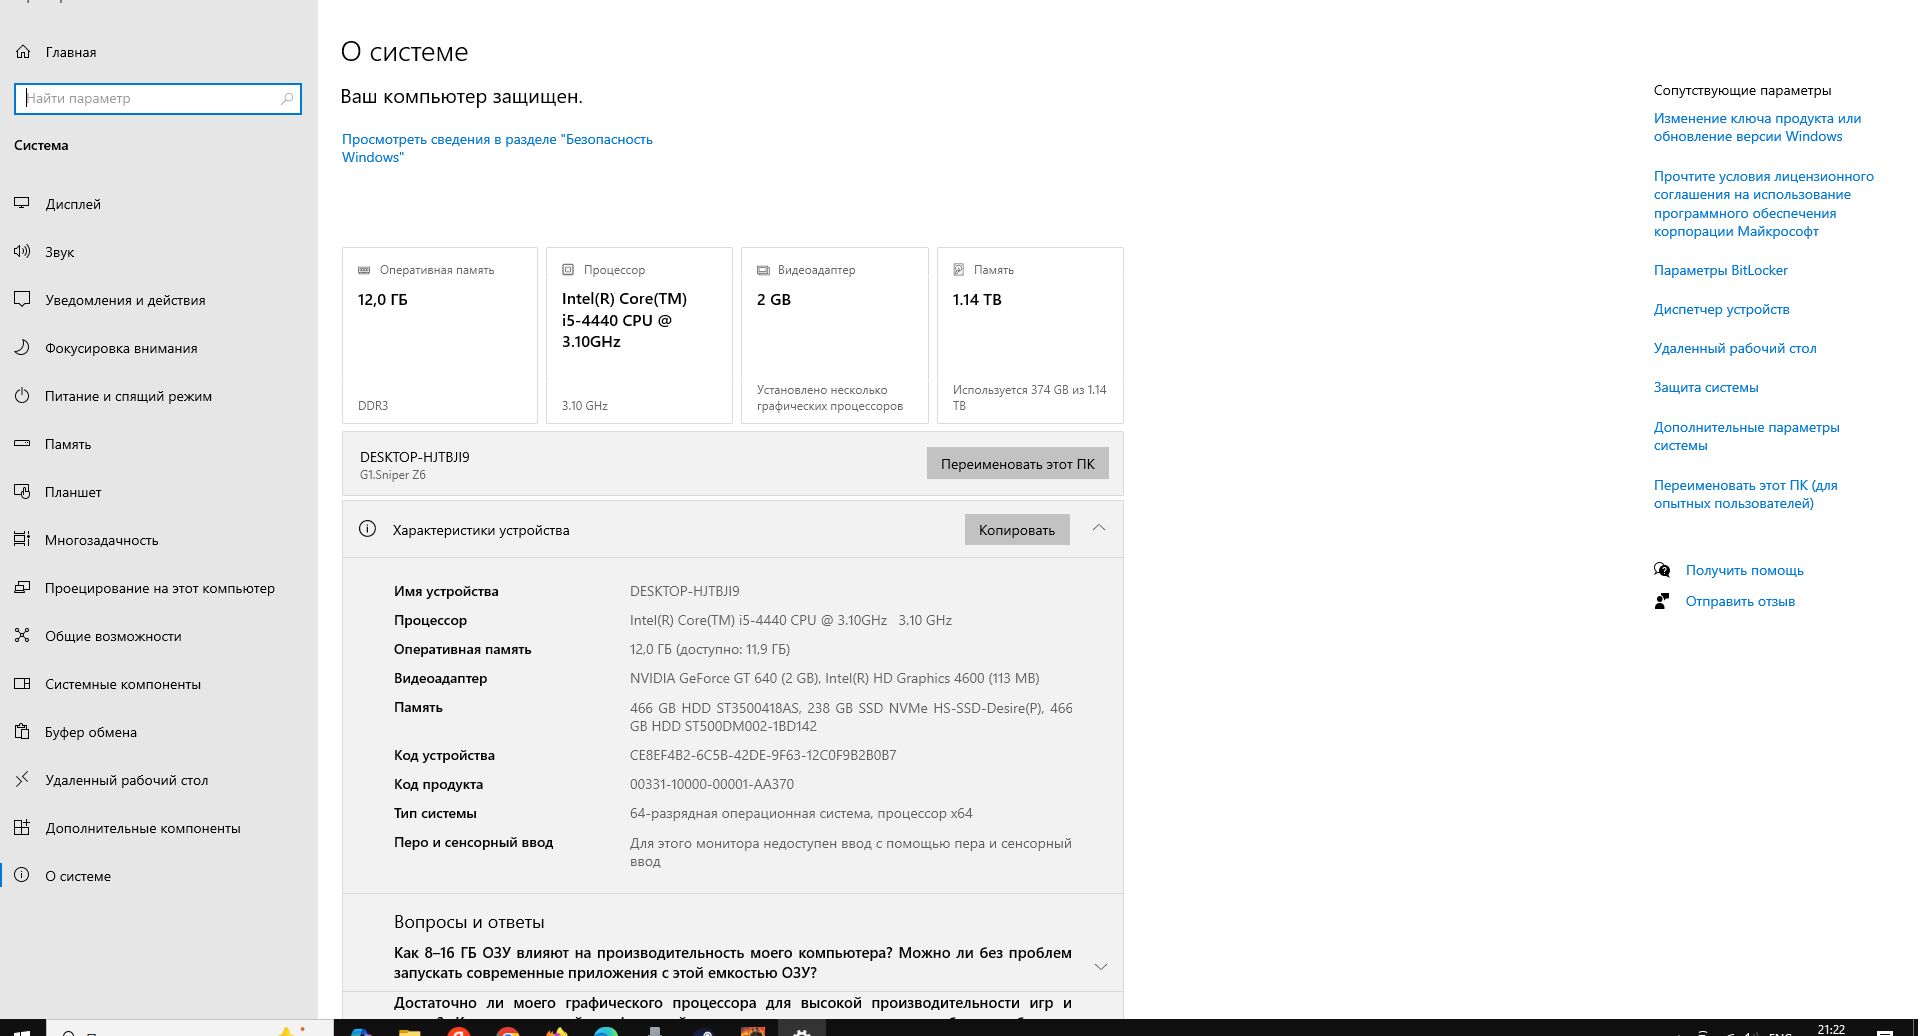This screenshot has height=1036, width=1918.
Task: Open the Многозадачность sidebar item
Action: point(101,540)
